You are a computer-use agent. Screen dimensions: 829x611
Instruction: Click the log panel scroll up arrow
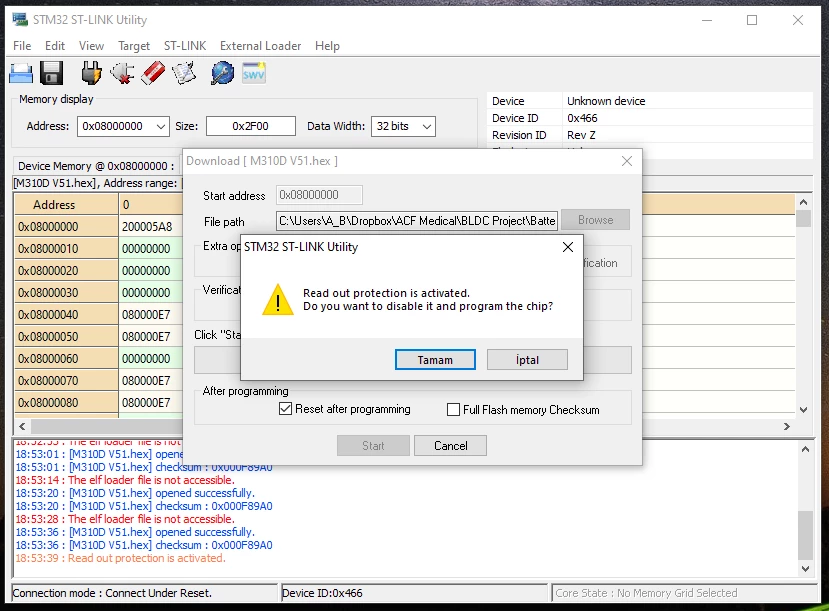pos(805,449)
